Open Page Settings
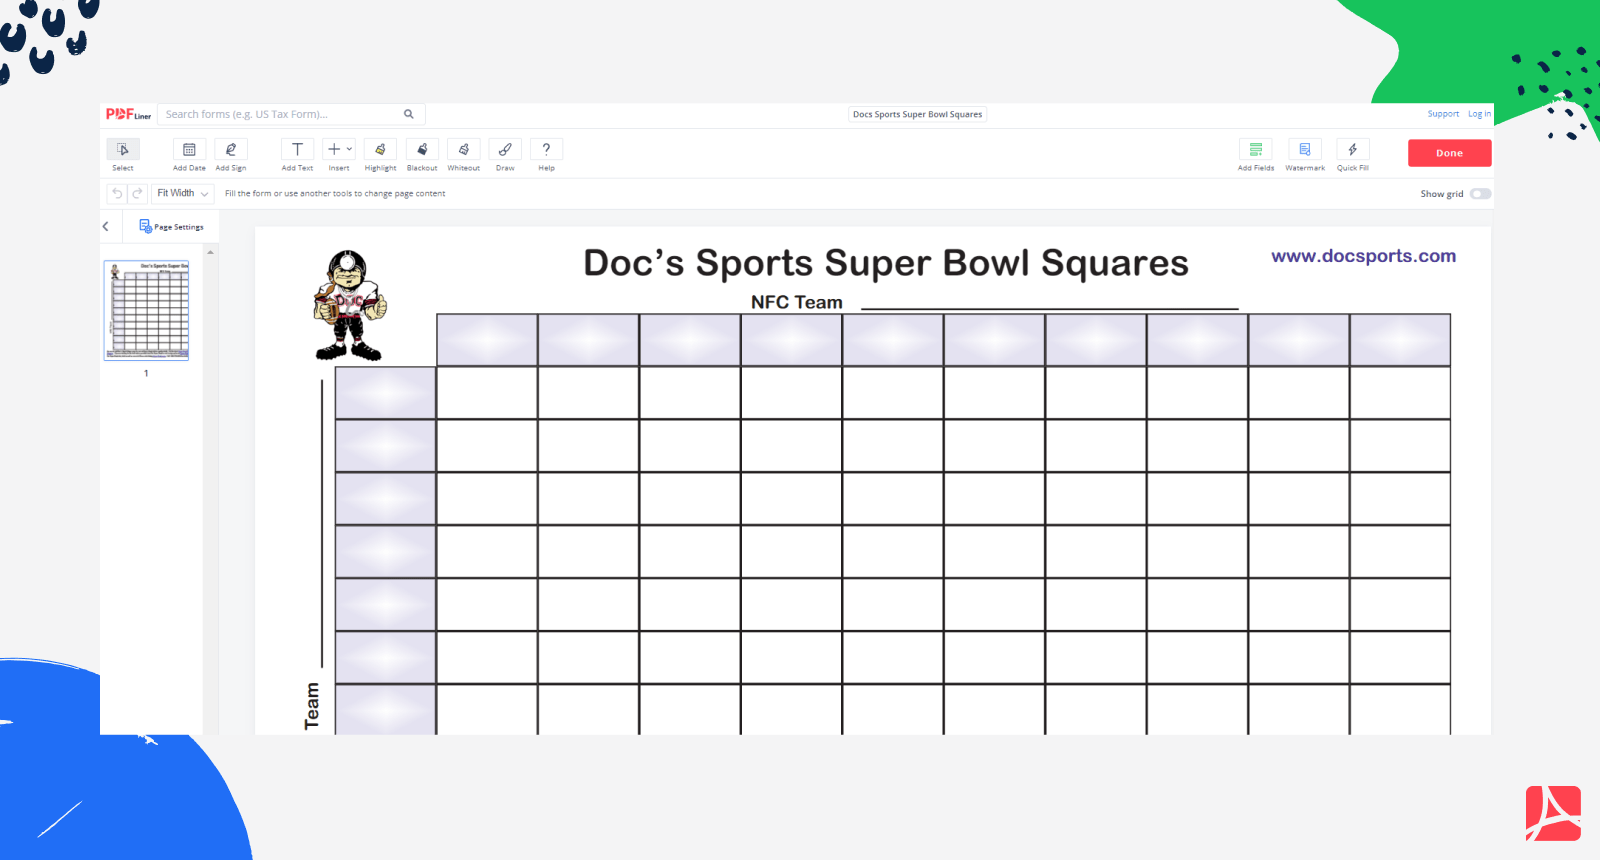This screenshot has height=860, width=1600. point(171,227)
